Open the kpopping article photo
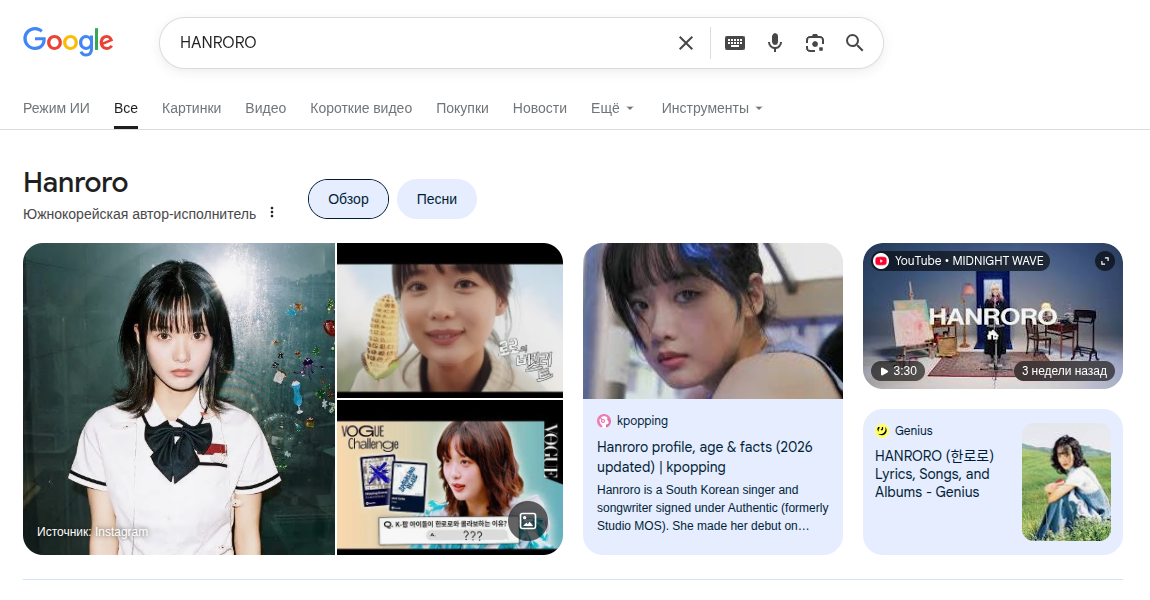The width and height of the screenshot is (1150, 600). click(x=713, y=321)
